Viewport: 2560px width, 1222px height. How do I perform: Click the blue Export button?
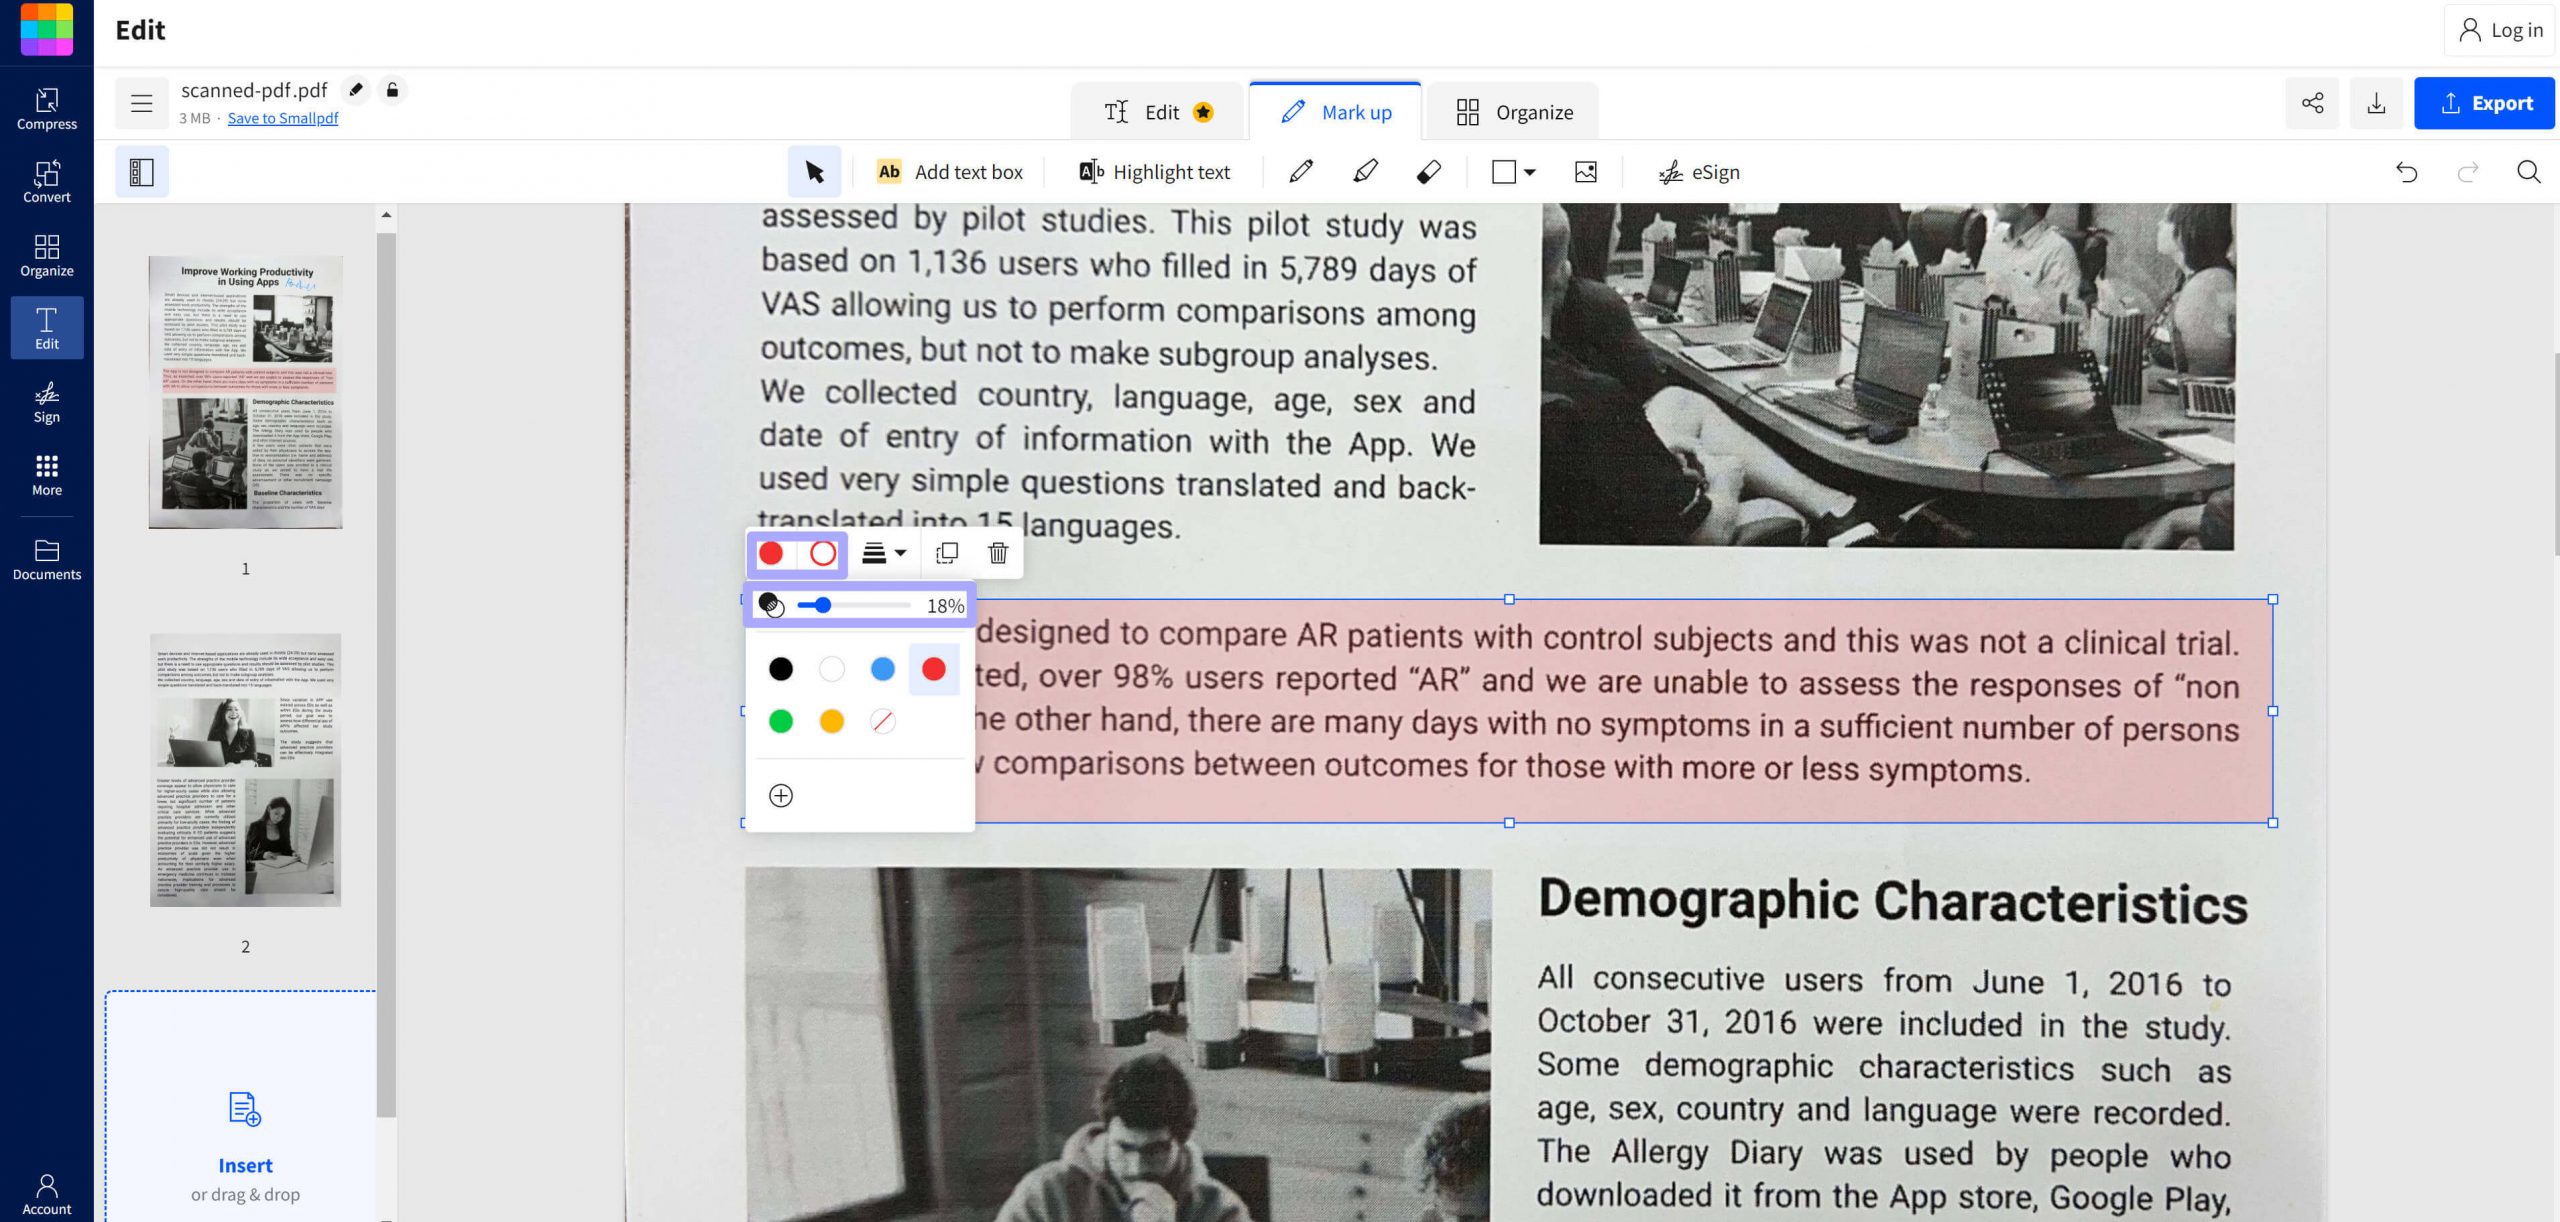[x=2486, y=102]
